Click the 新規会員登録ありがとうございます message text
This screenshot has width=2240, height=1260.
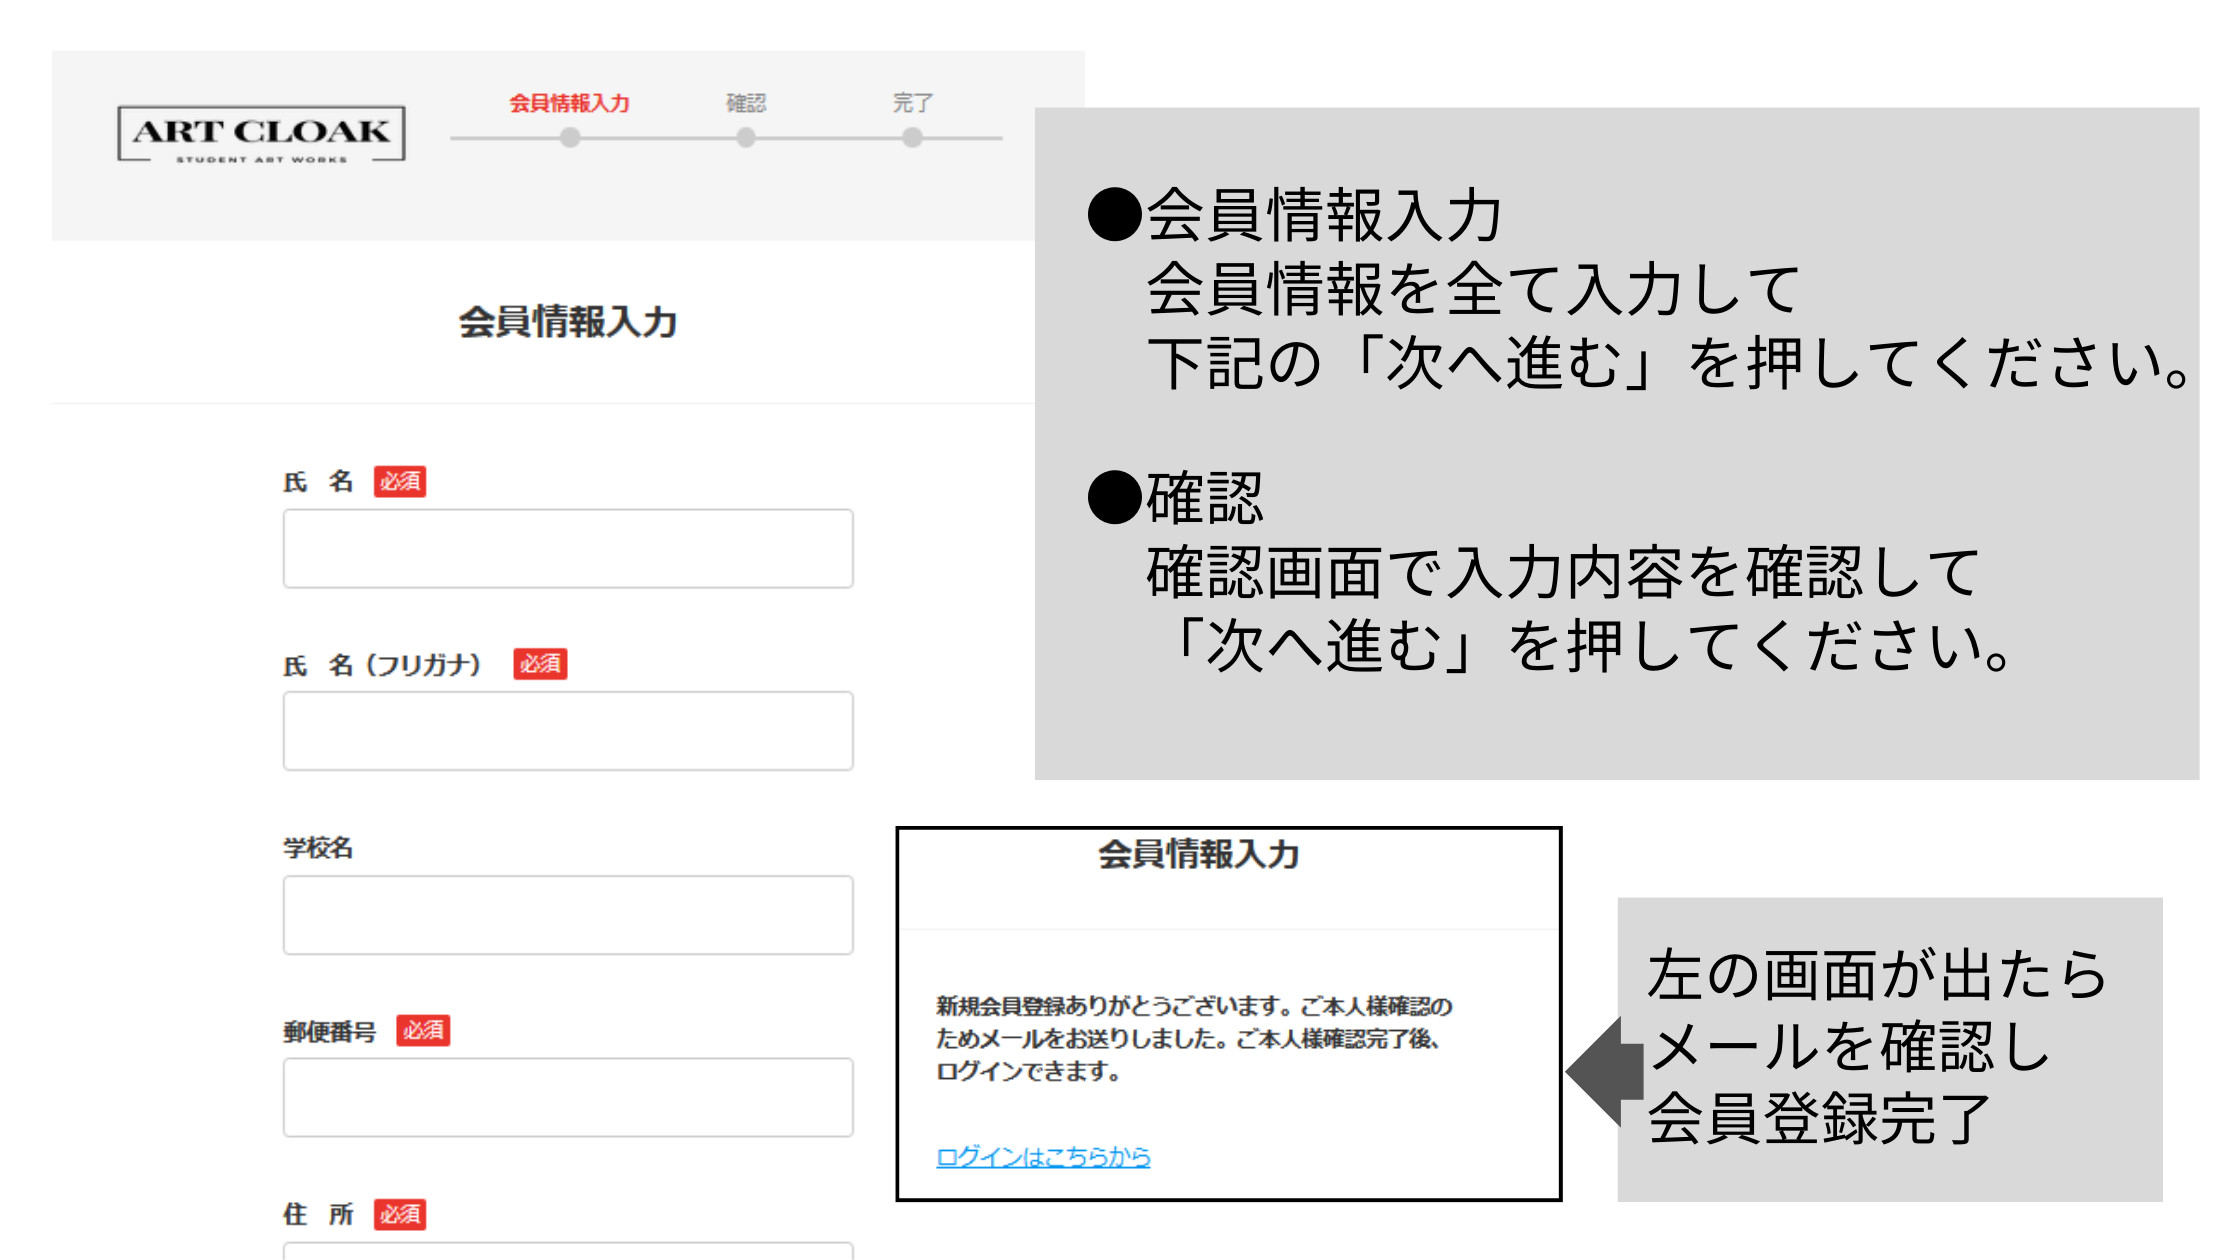click(x=1194, y=1038)
